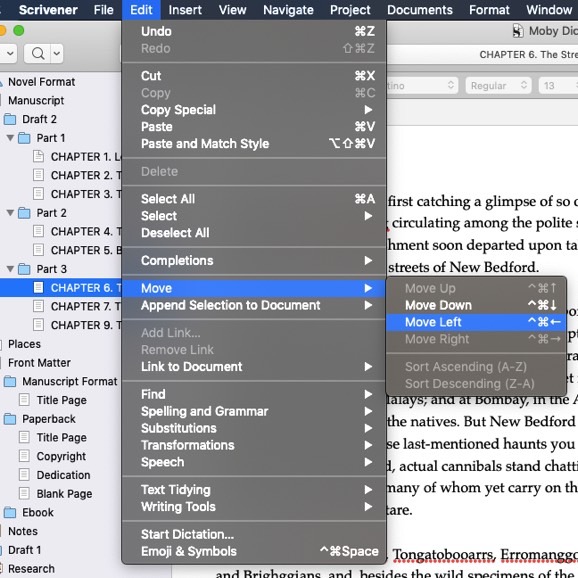The width and height of the screenshot is (578, 578).
Task: Choose Cut from the Edit menu
Action: [x=254, y=76]
